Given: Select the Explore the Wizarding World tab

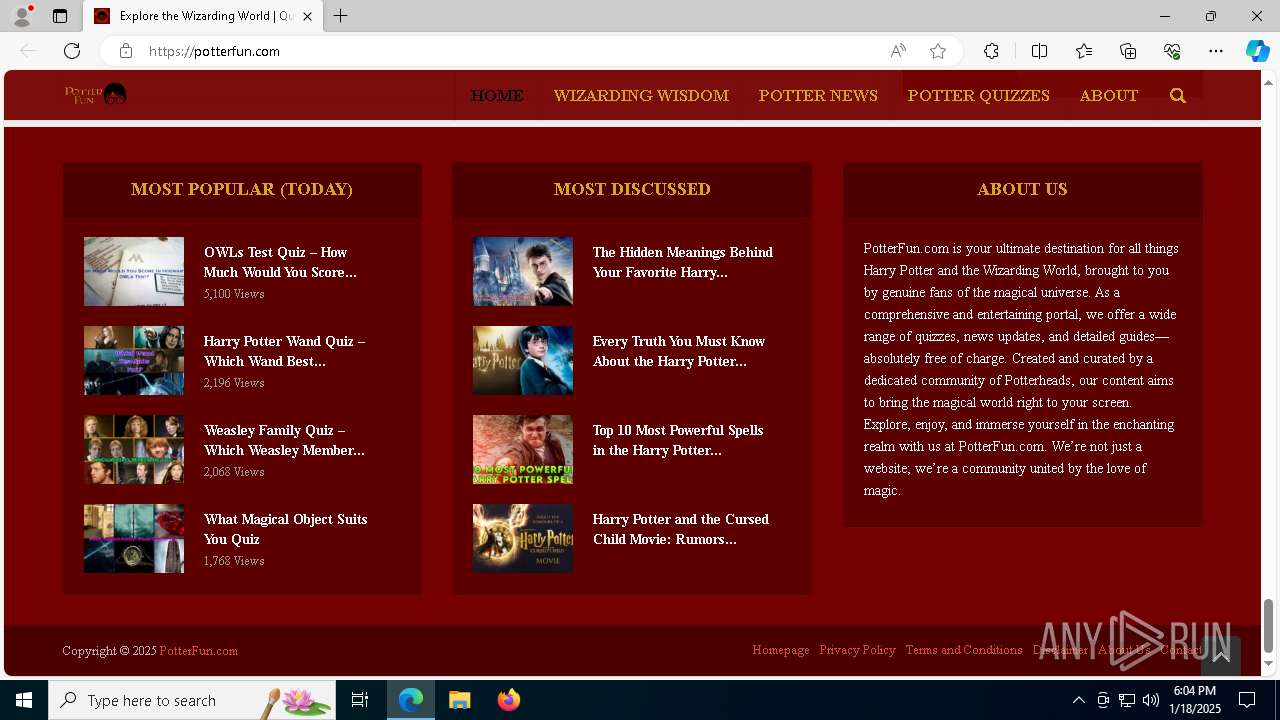Looking at the screenshot, I should 204,16.
